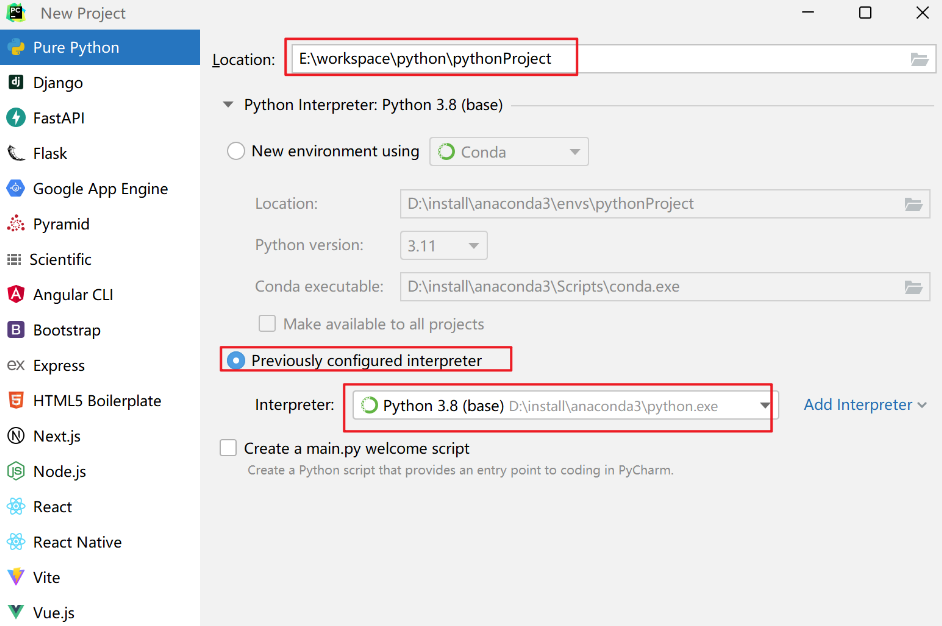Click the FastAPI lightning icon
The image size is (942, 626).
pos(16,118)
